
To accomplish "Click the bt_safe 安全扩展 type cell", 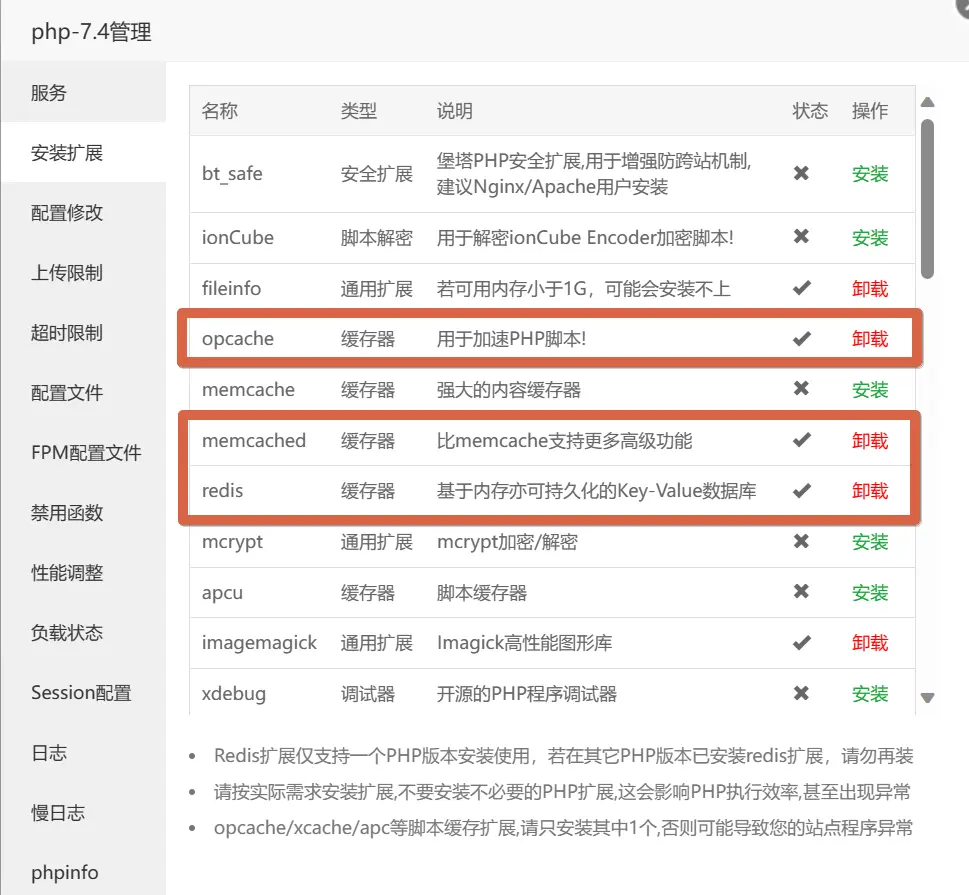I will 377,174.
